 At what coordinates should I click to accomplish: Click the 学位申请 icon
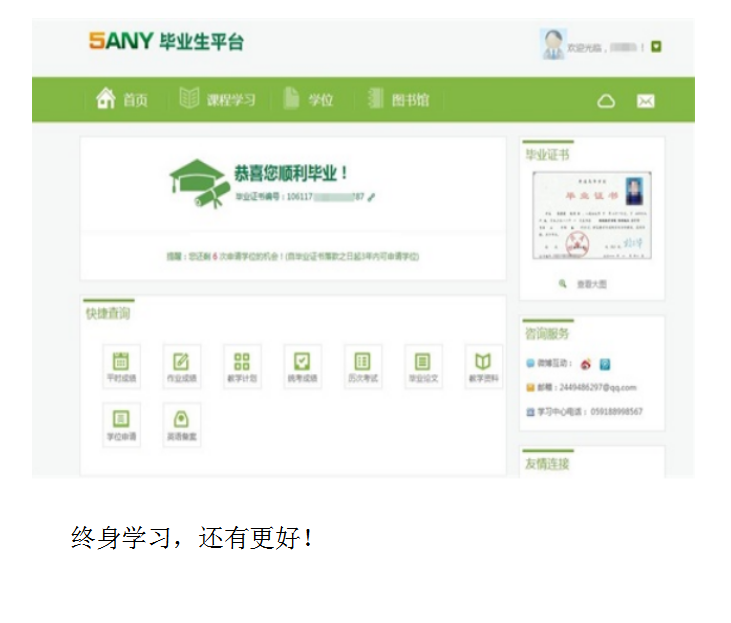point(121,420)
